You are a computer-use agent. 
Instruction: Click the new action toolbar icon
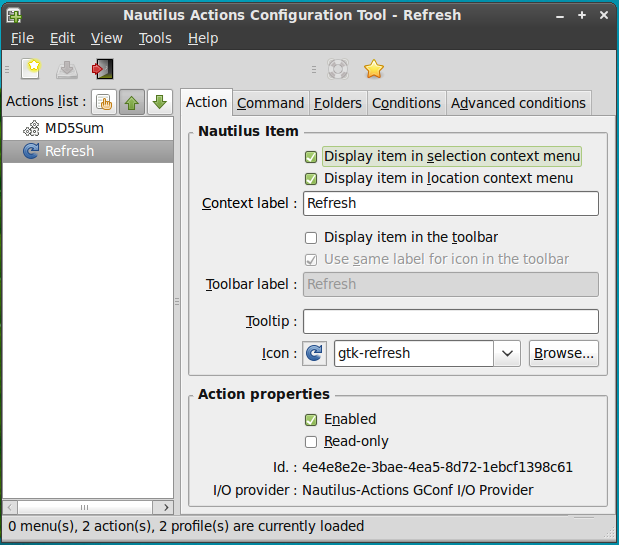pyautogui.click(x=31, y=69)
